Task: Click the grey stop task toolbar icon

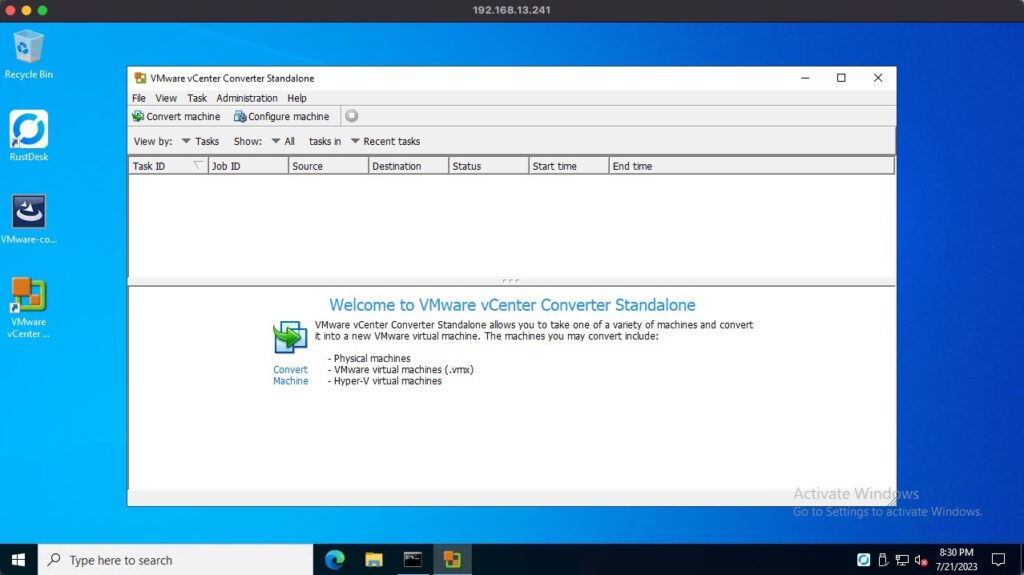Action: 351,116
